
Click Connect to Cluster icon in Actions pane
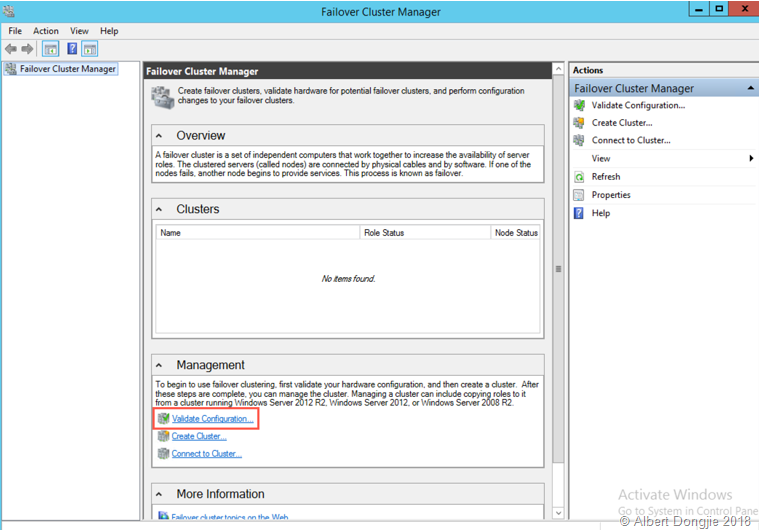579,140
